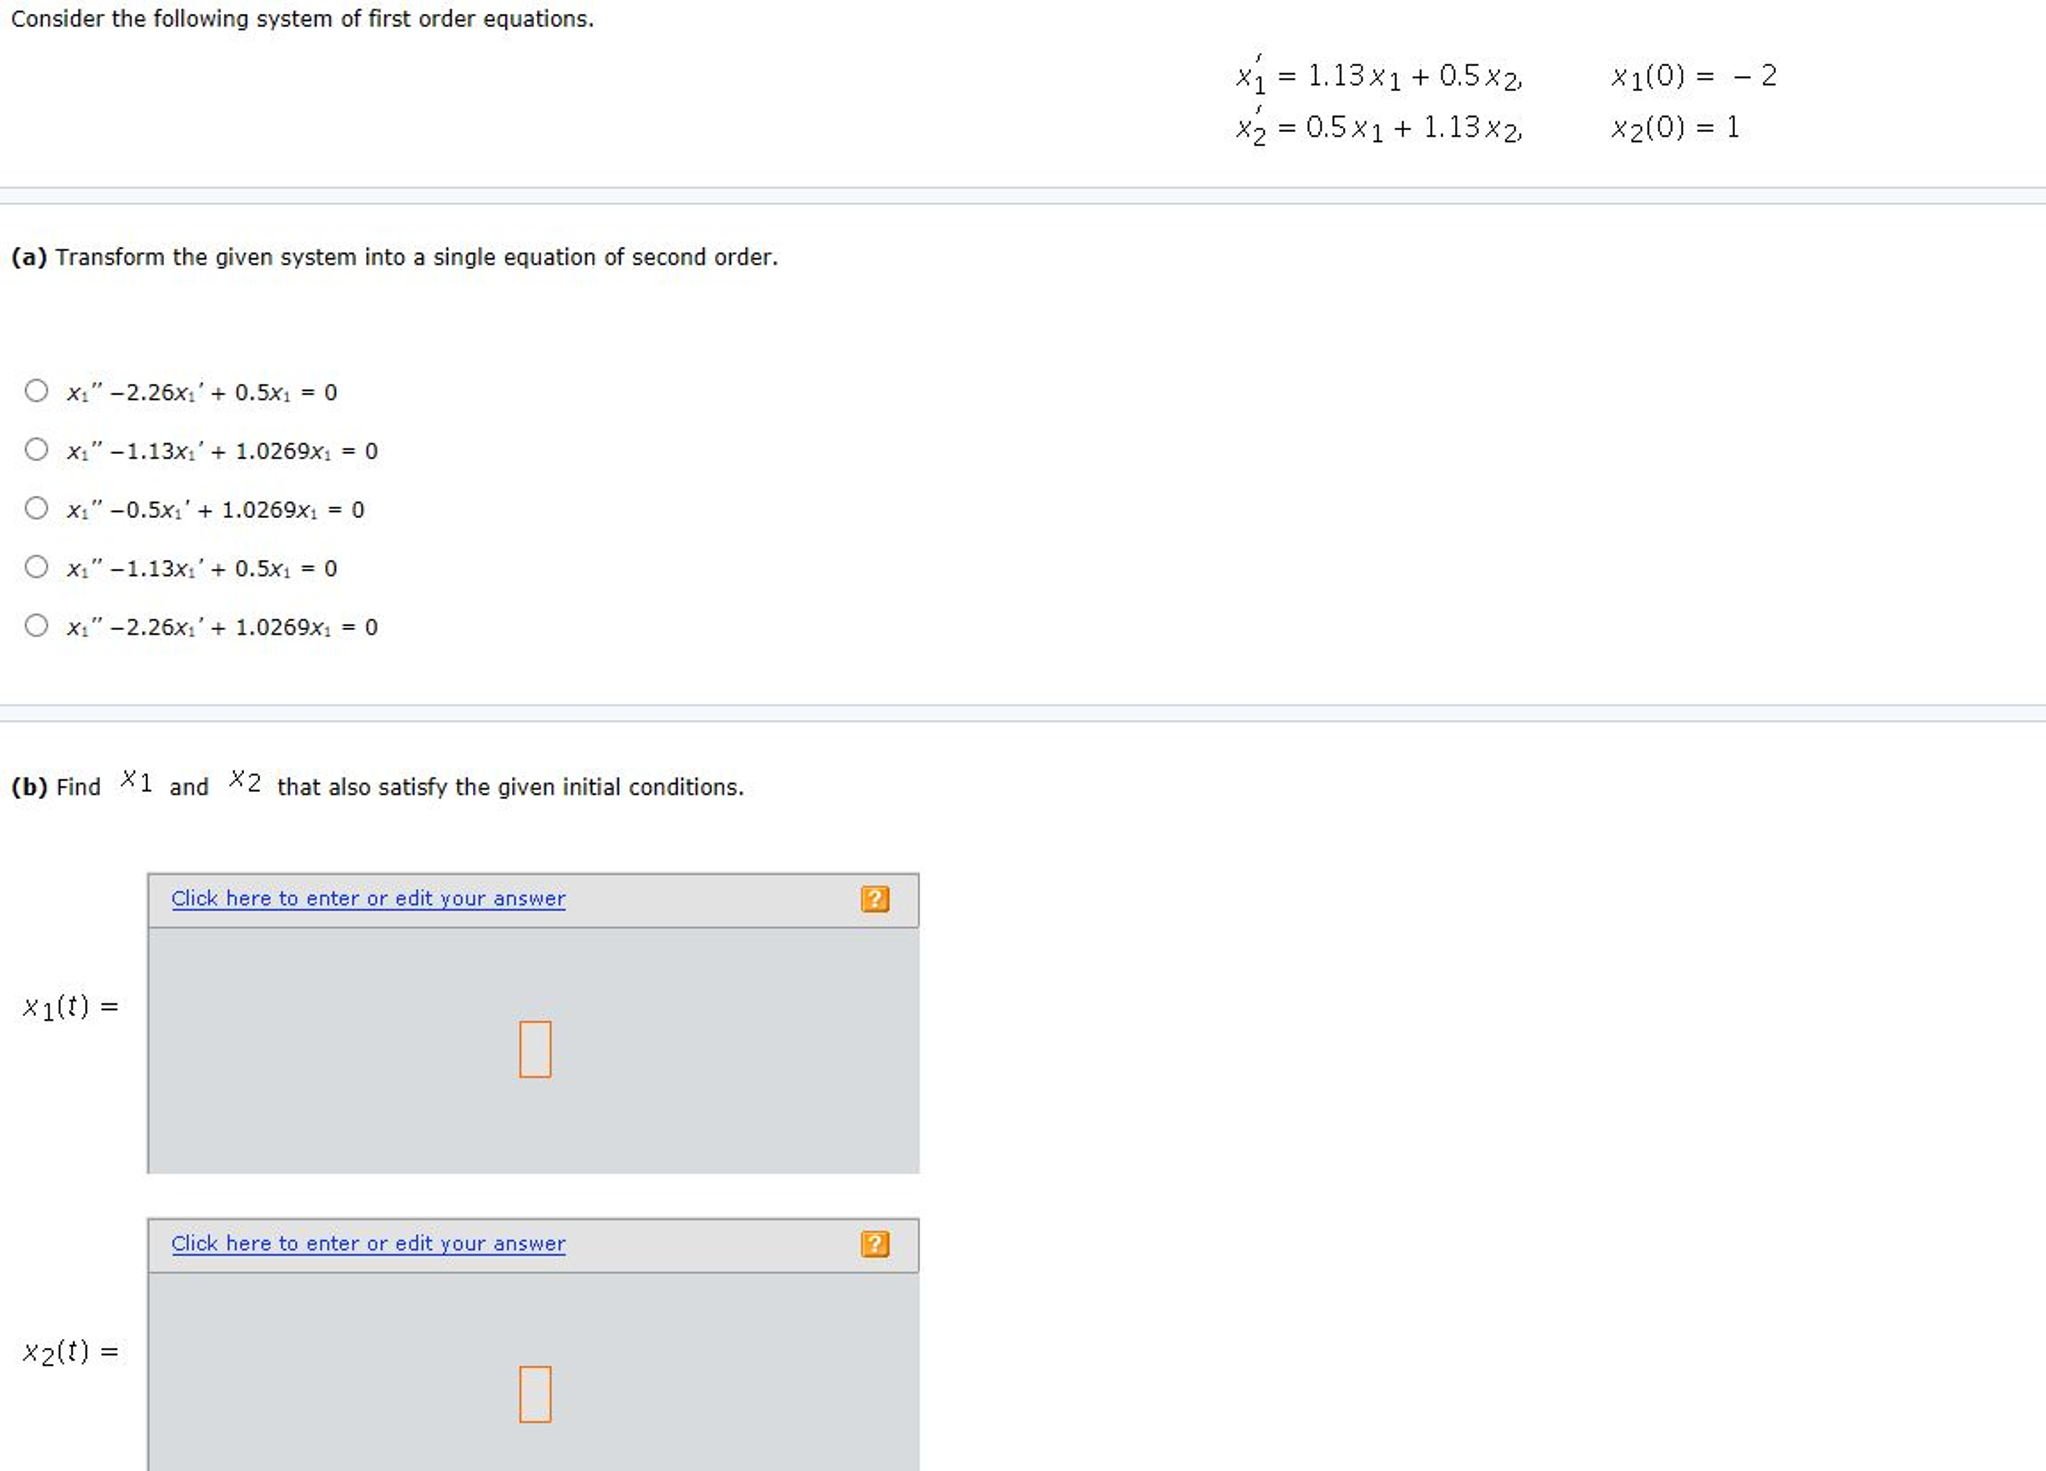Choose radio option x1'' −1.13x1' + 1.0269x1 = 0
The height and width of the screenshot is (1471, 2046).
tap(37, 450)
